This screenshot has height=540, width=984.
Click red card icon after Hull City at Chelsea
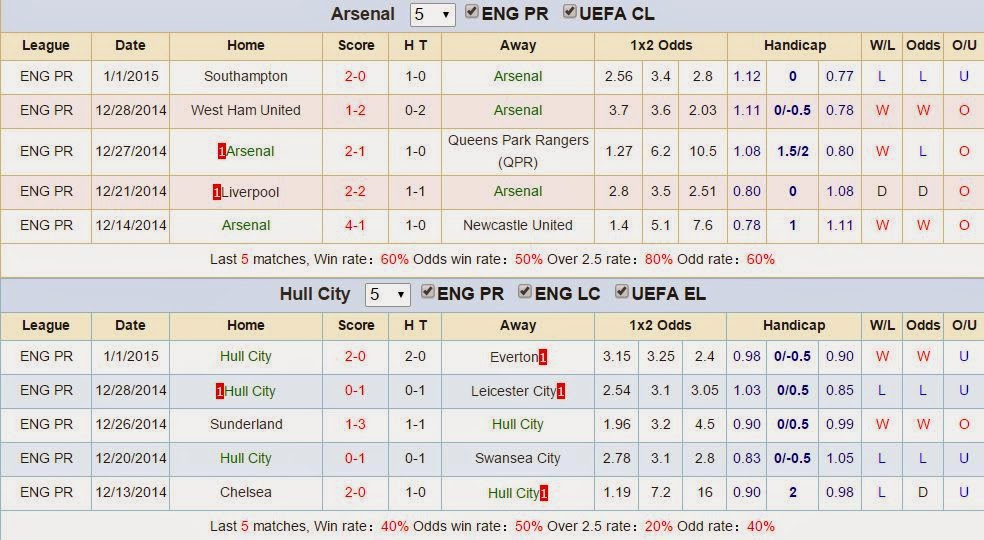[543, 494]
